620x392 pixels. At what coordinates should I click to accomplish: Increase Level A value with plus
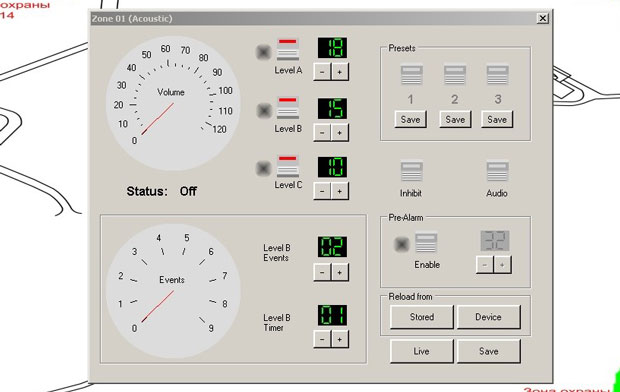(340, 72)
